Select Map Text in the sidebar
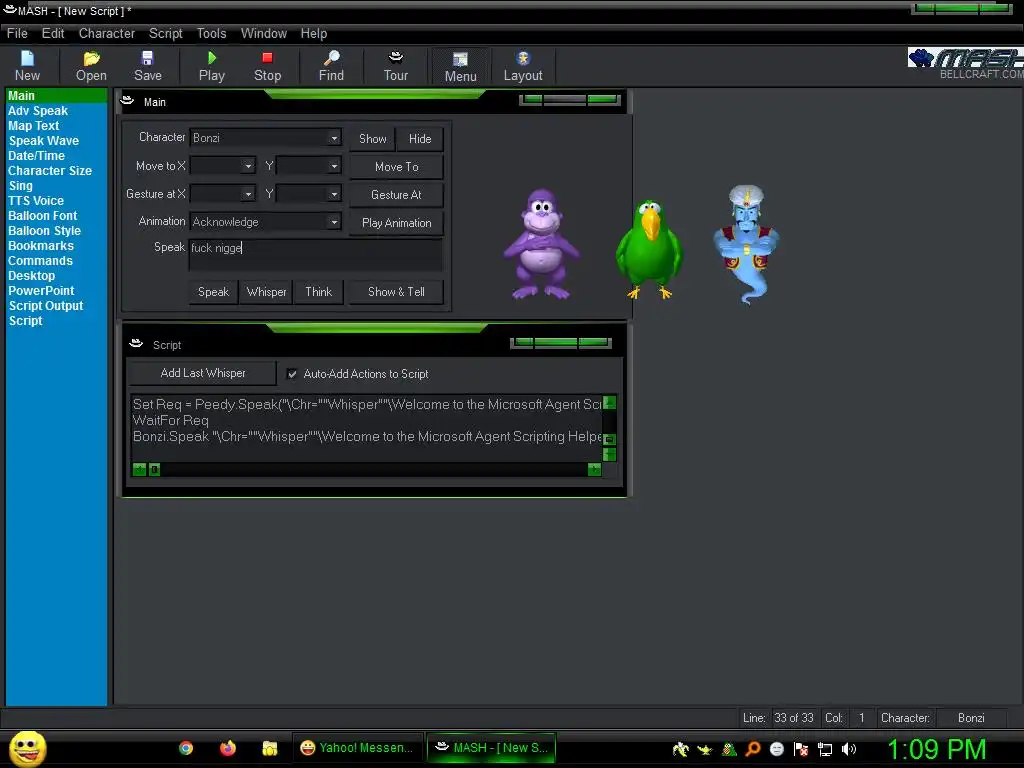1024x768 pixels. (33, 125)
